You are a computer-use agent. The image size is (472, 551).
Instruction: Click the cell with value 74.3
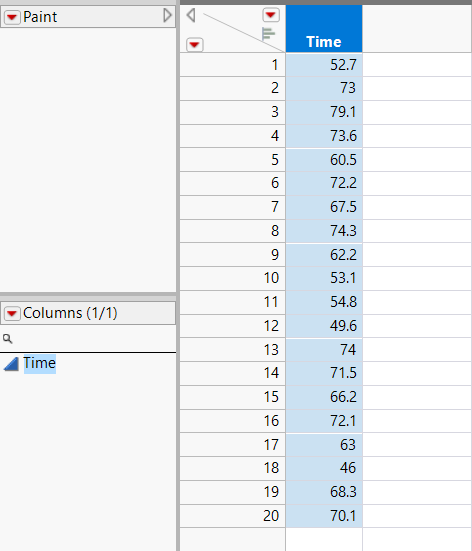[324, 231]
